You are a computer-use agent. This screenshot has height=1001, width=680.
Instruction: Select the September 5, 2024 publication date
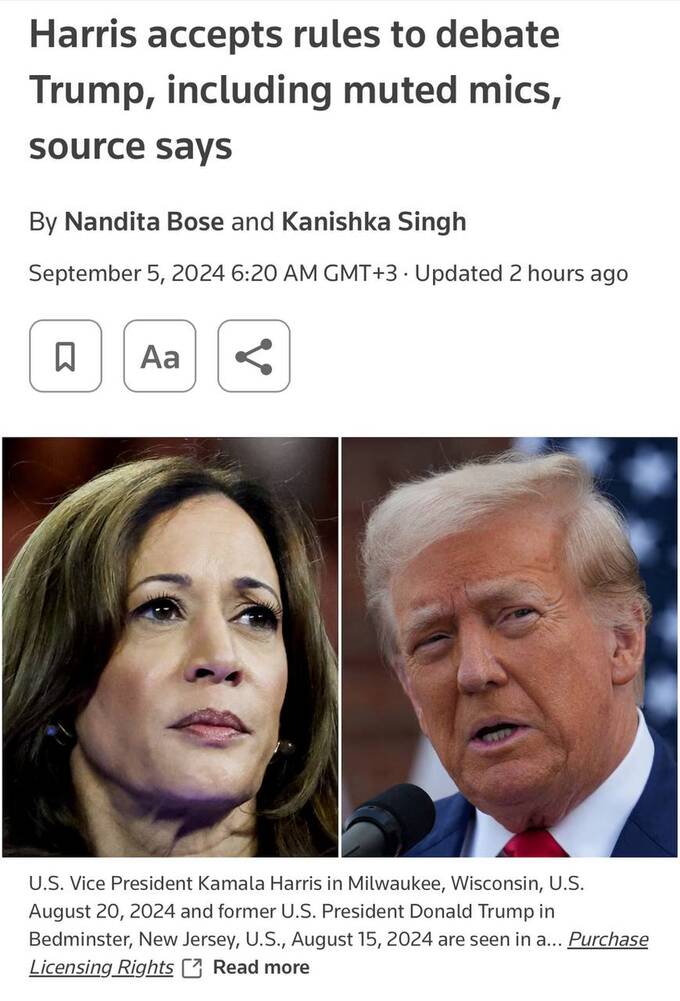pyautogui.click(x=126, y=273)
